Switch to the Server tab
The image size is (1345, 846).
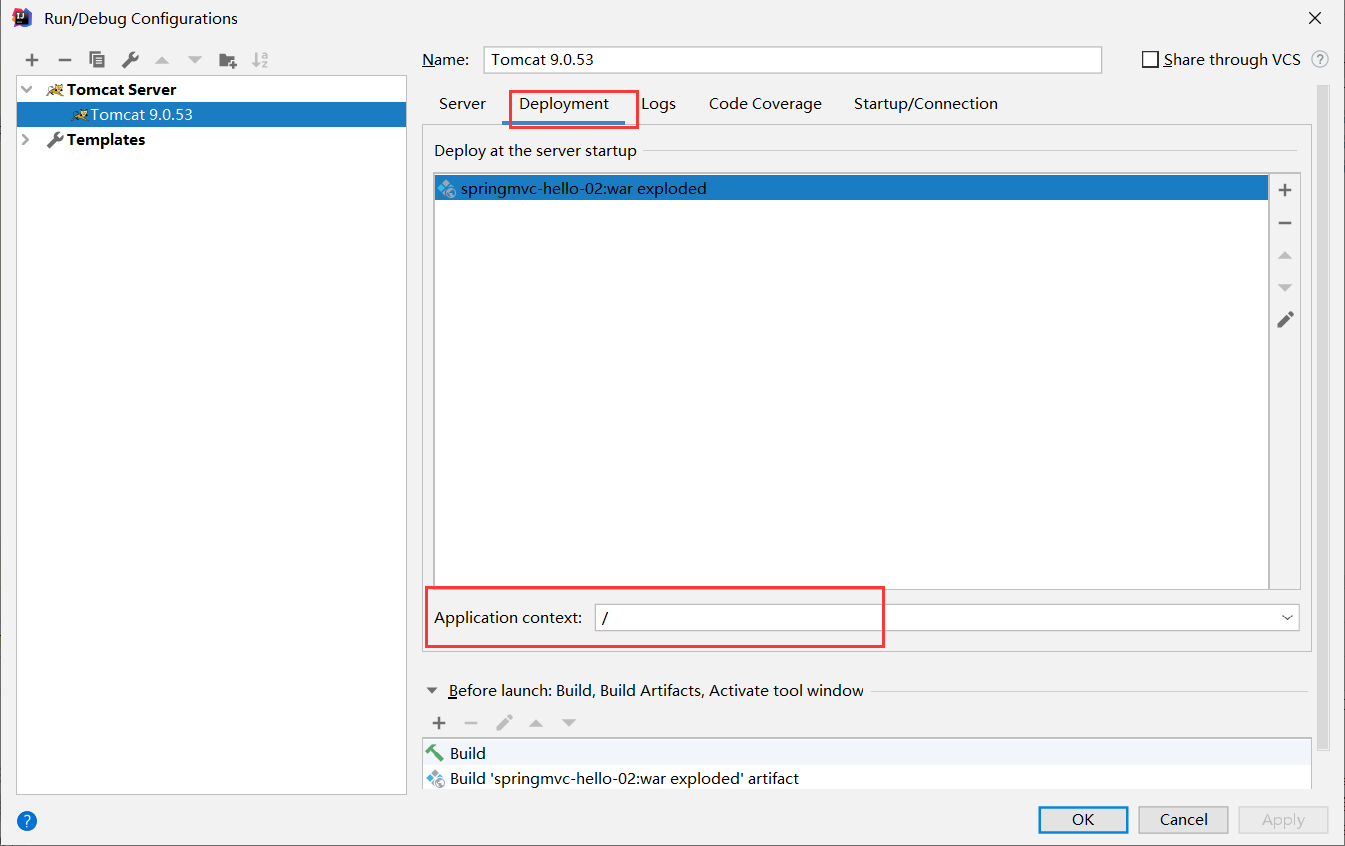[462, 104]
